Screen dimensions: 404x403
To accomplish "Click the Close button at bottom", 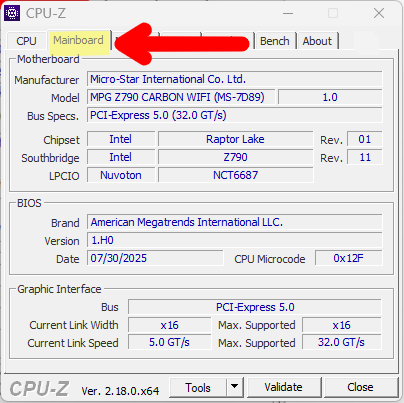I will [x=361, y=388].
